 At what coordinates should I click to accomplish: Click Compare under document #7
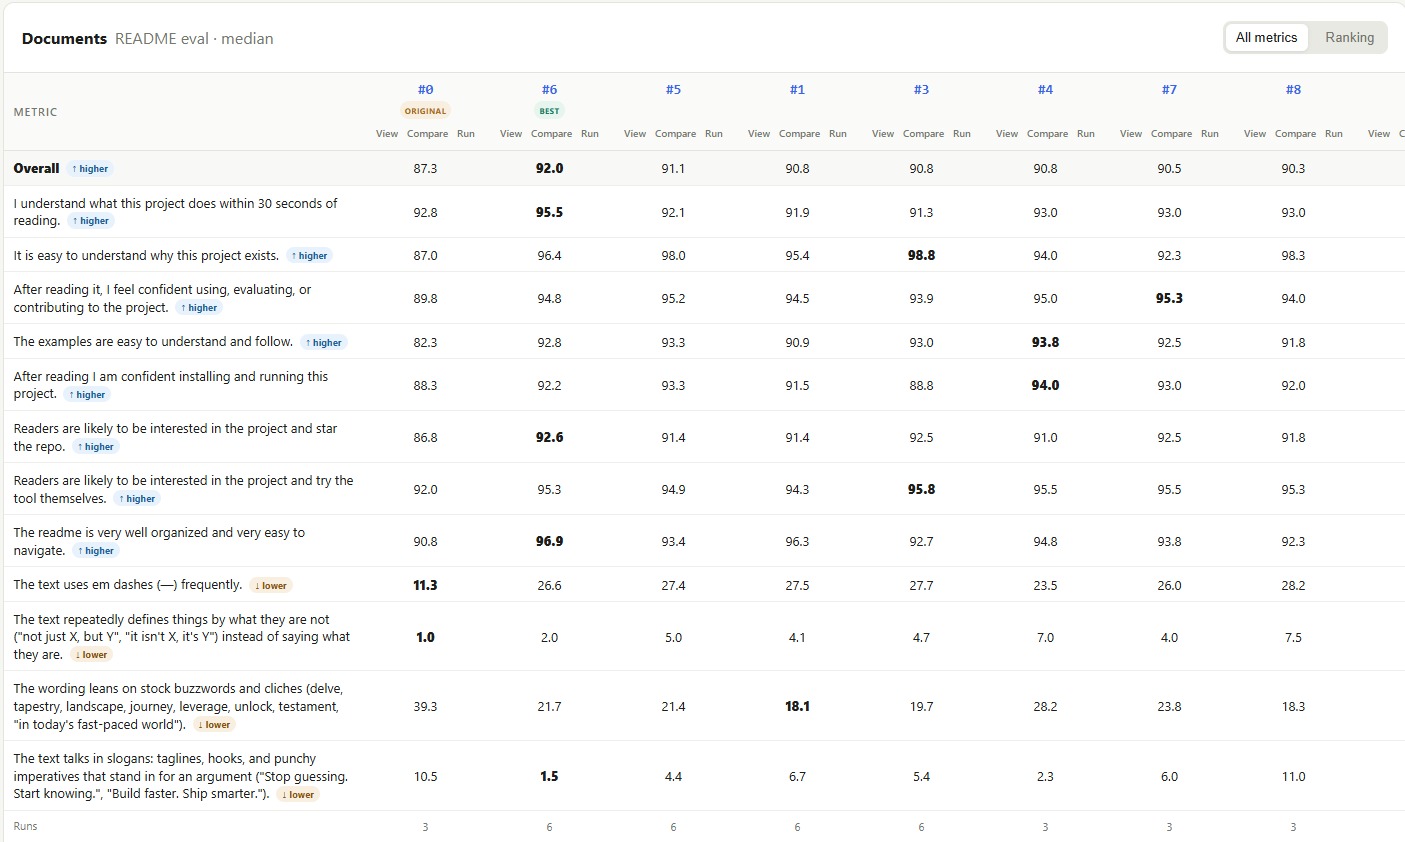click(1171, 134)
